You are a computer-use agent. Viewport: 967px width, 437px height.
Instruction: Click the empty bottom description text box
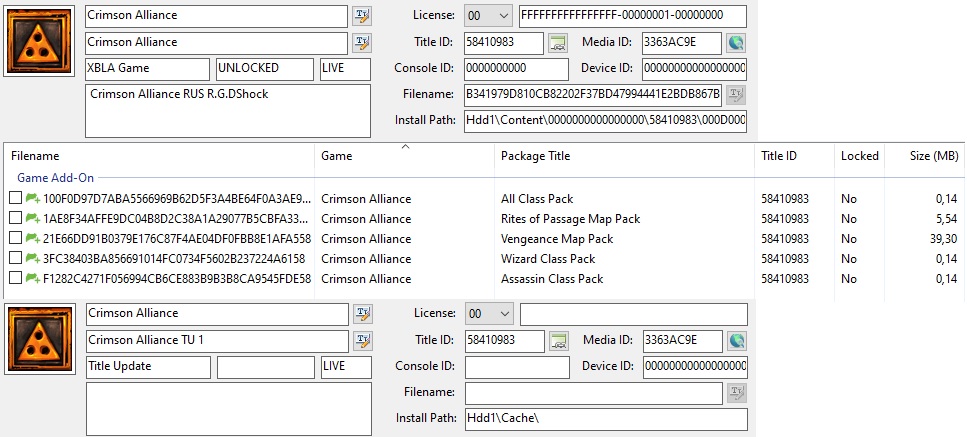[x=229, y=409]
